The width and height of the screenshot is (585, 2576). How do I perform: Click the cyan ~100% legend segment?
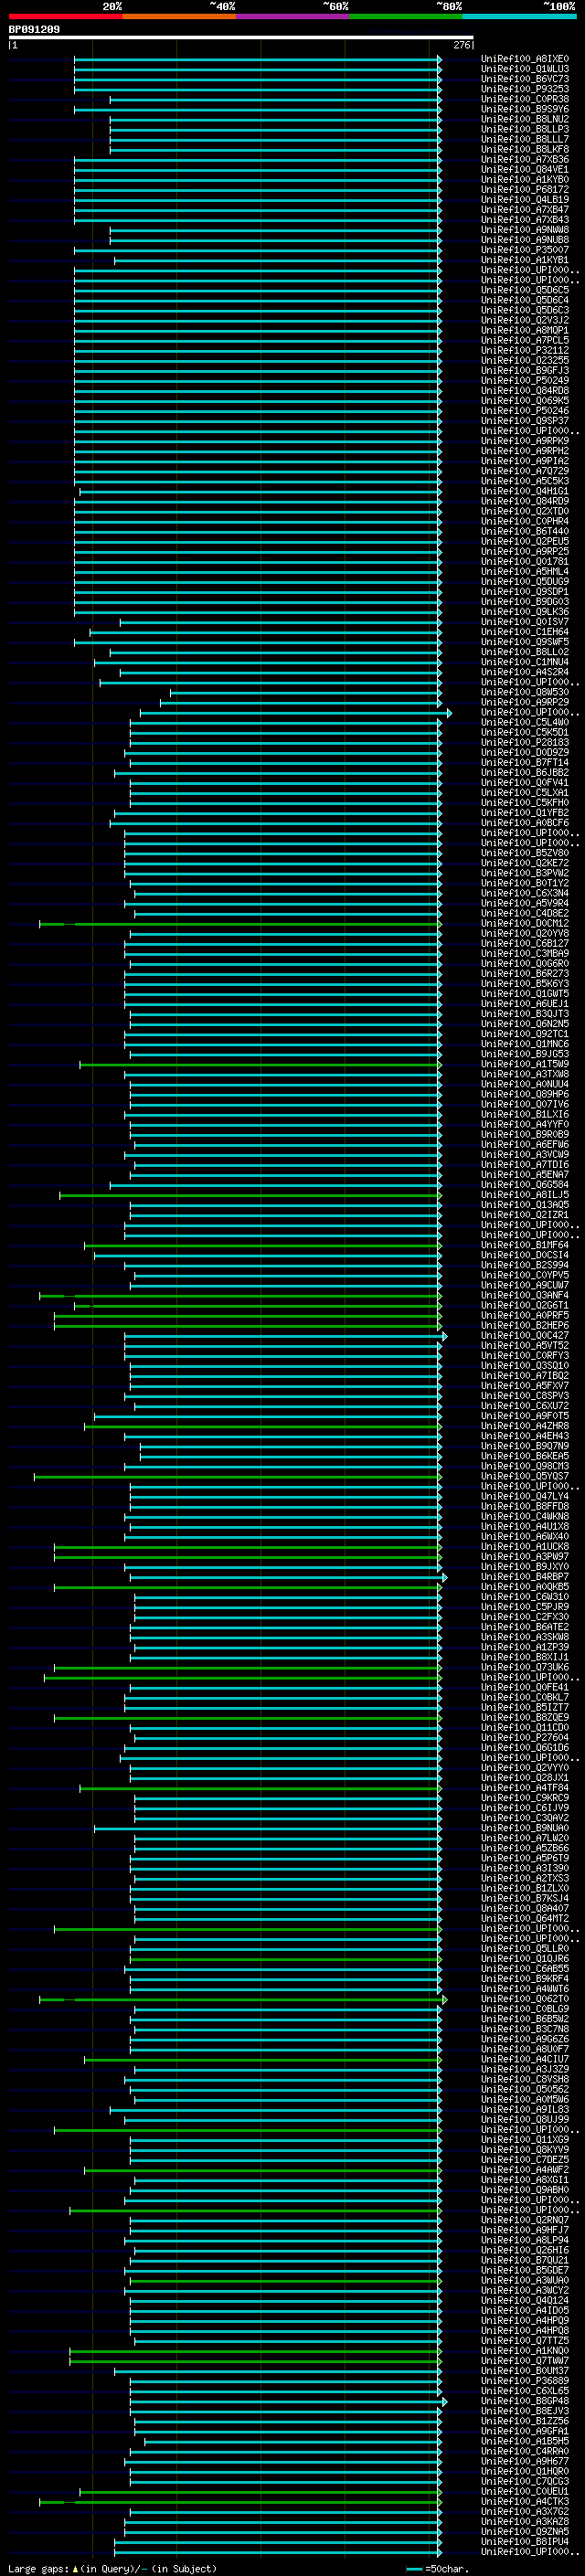tap(519, 16)
